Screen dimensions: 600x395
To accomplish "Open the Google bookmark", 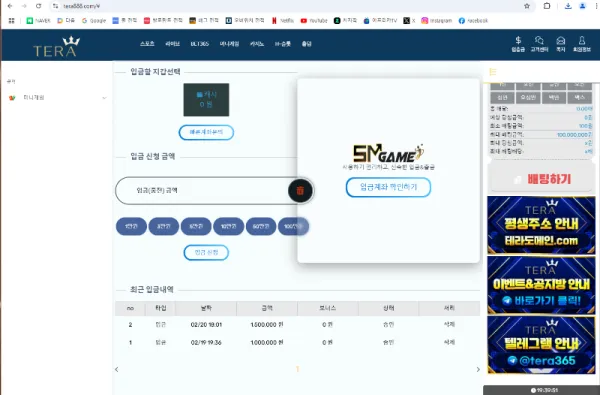I will point(94,21).
